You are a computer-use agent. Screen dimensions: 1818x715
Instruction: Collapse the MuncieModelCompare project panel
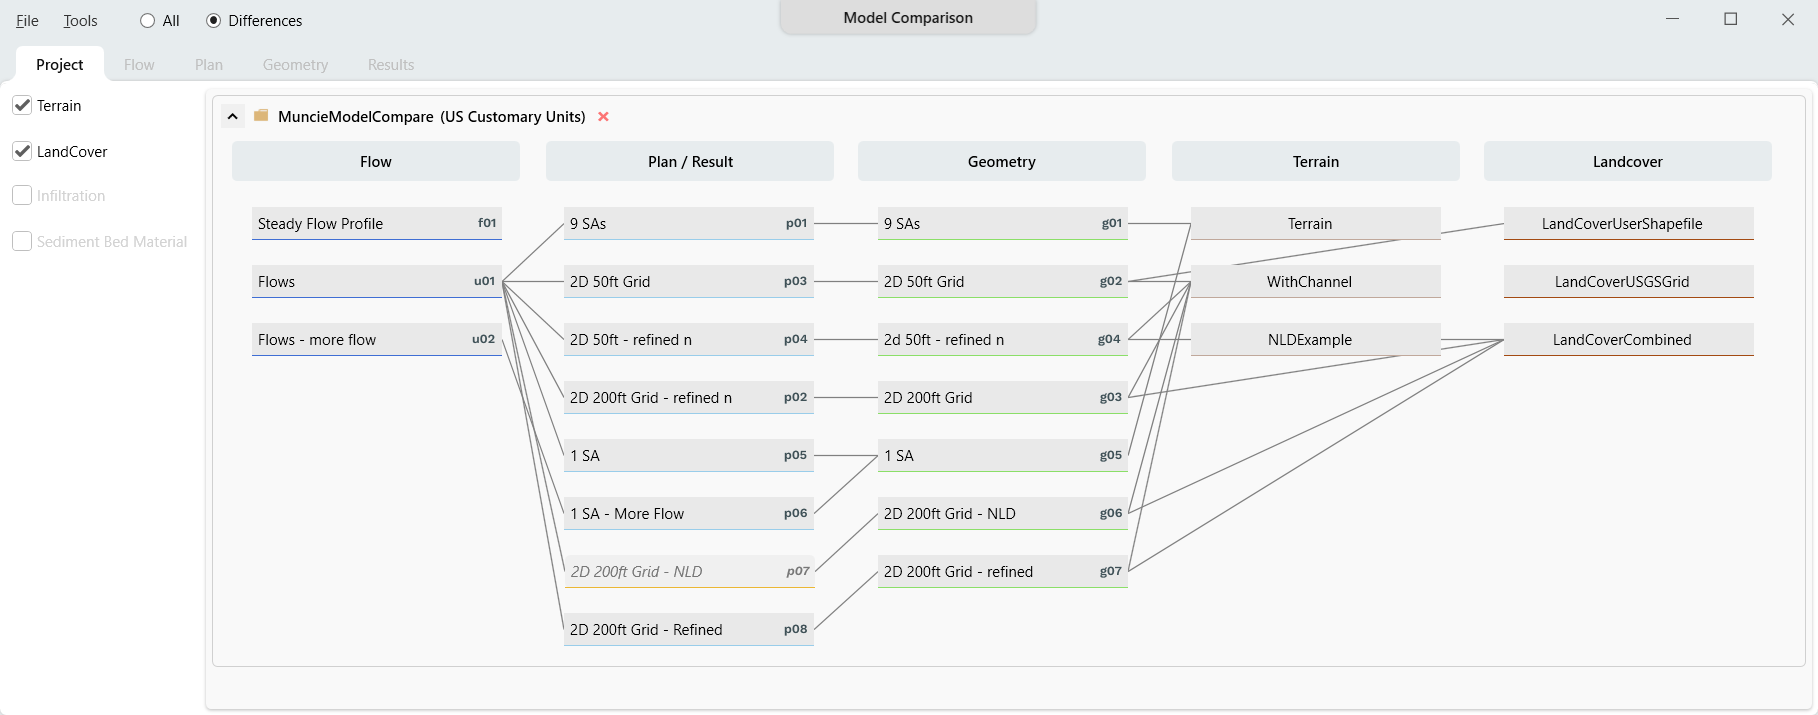tap(232, 116)
